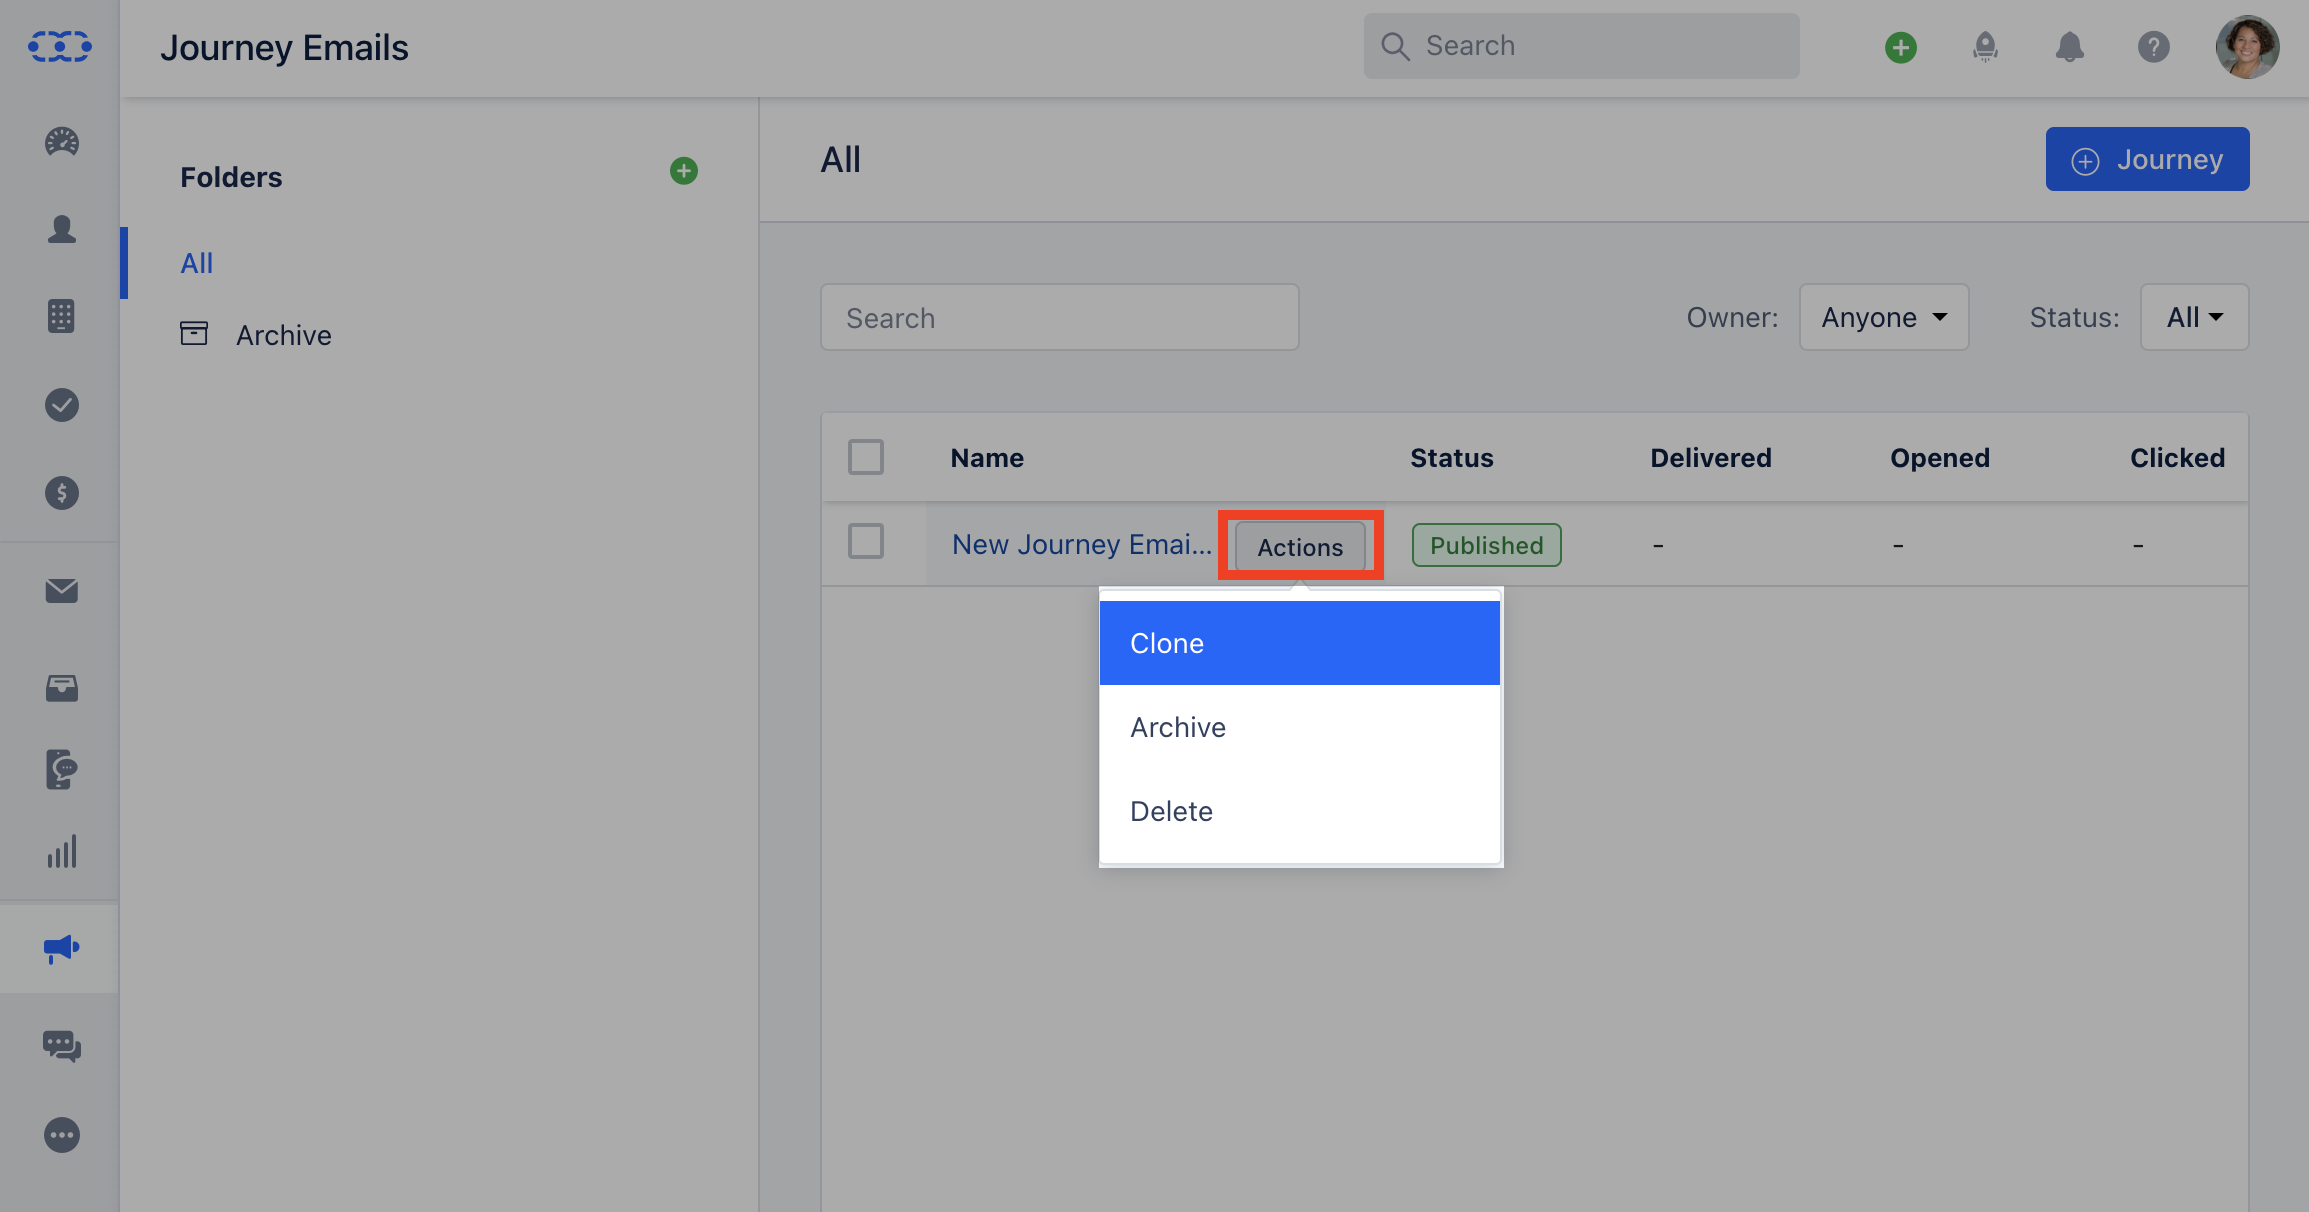Click the Actions button on the row
This screenshot has height=1212, width=2309.
point(1300,547)
